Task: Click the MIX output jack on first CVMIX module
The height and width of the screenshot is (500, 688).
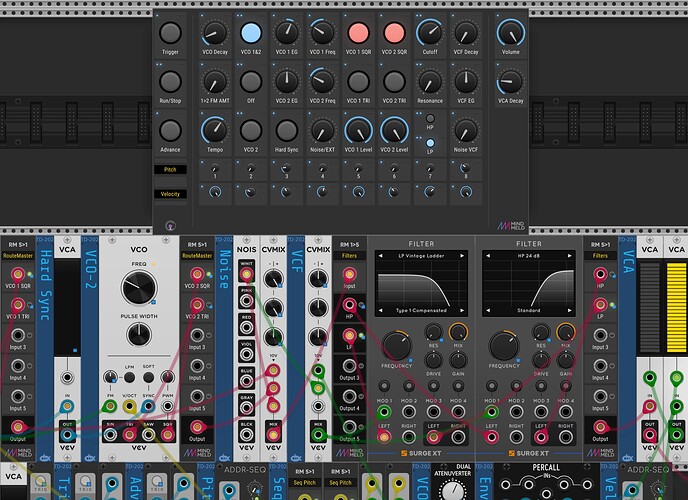Action: click(273, 435)
